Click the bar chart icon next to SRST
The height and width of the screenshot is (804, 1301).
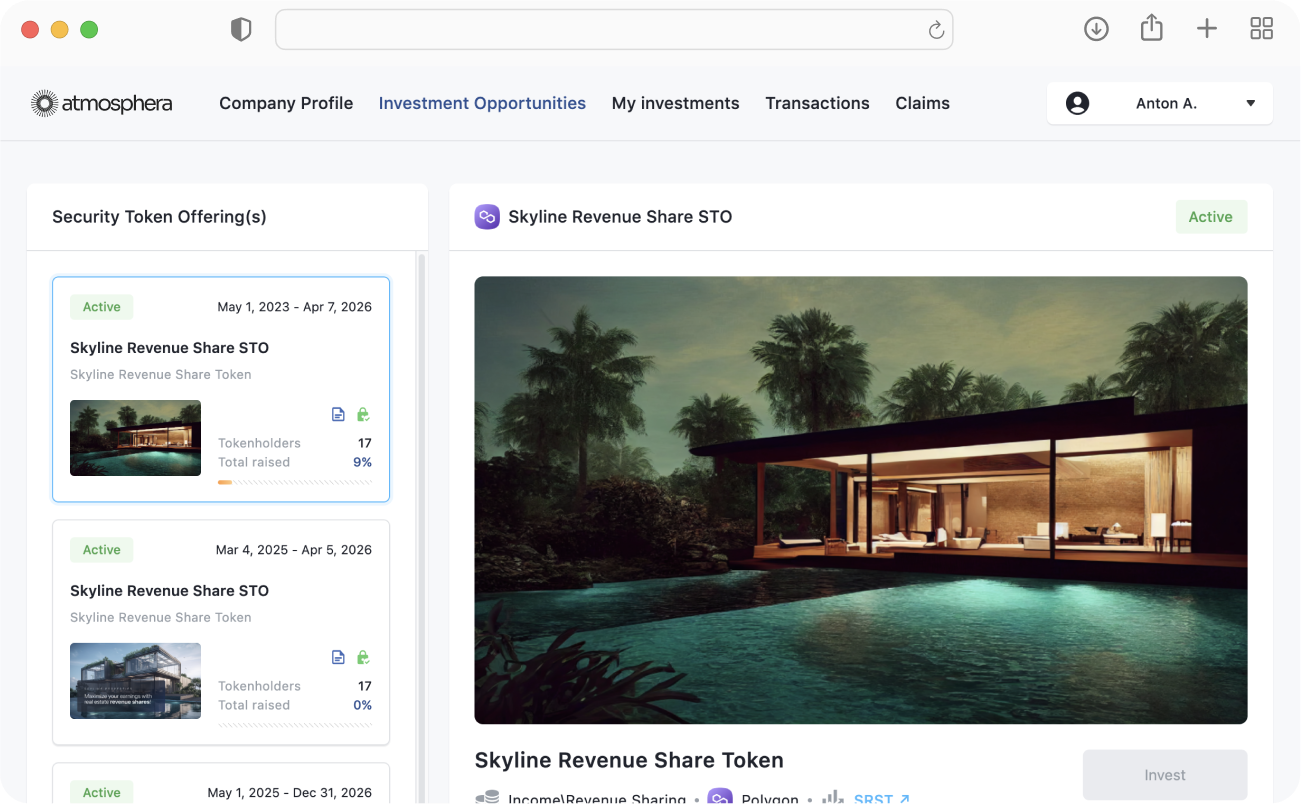[x=832, y=798]
